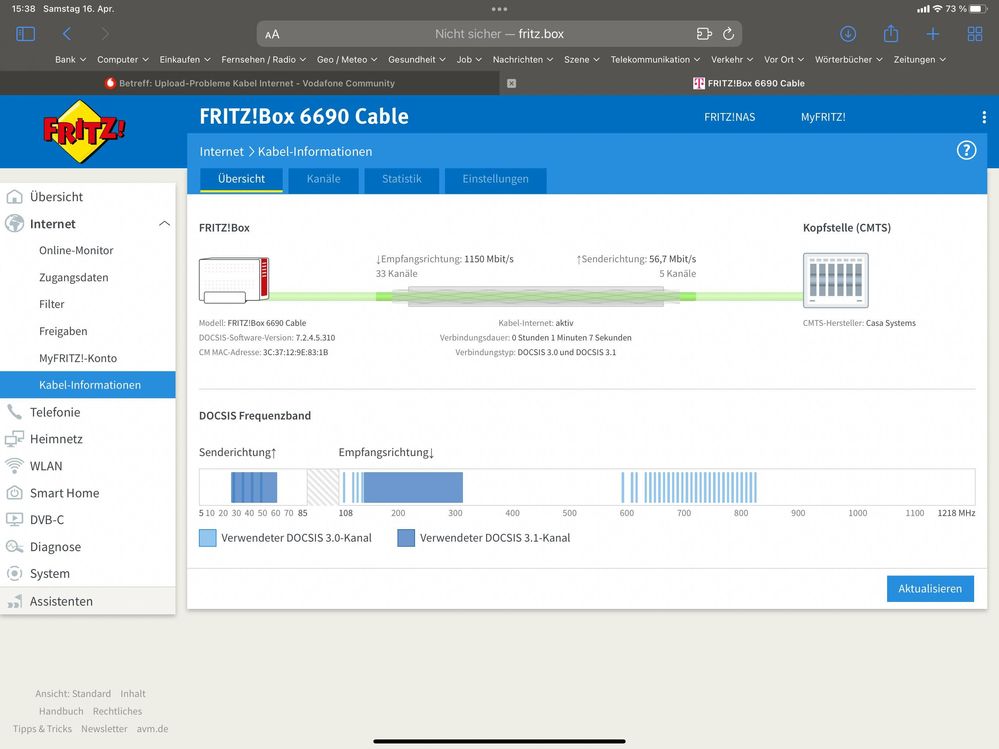Collapse the Internet menu section
Image resolution: width=999 pixels, height=749 pixels.
tap(164, 224)
